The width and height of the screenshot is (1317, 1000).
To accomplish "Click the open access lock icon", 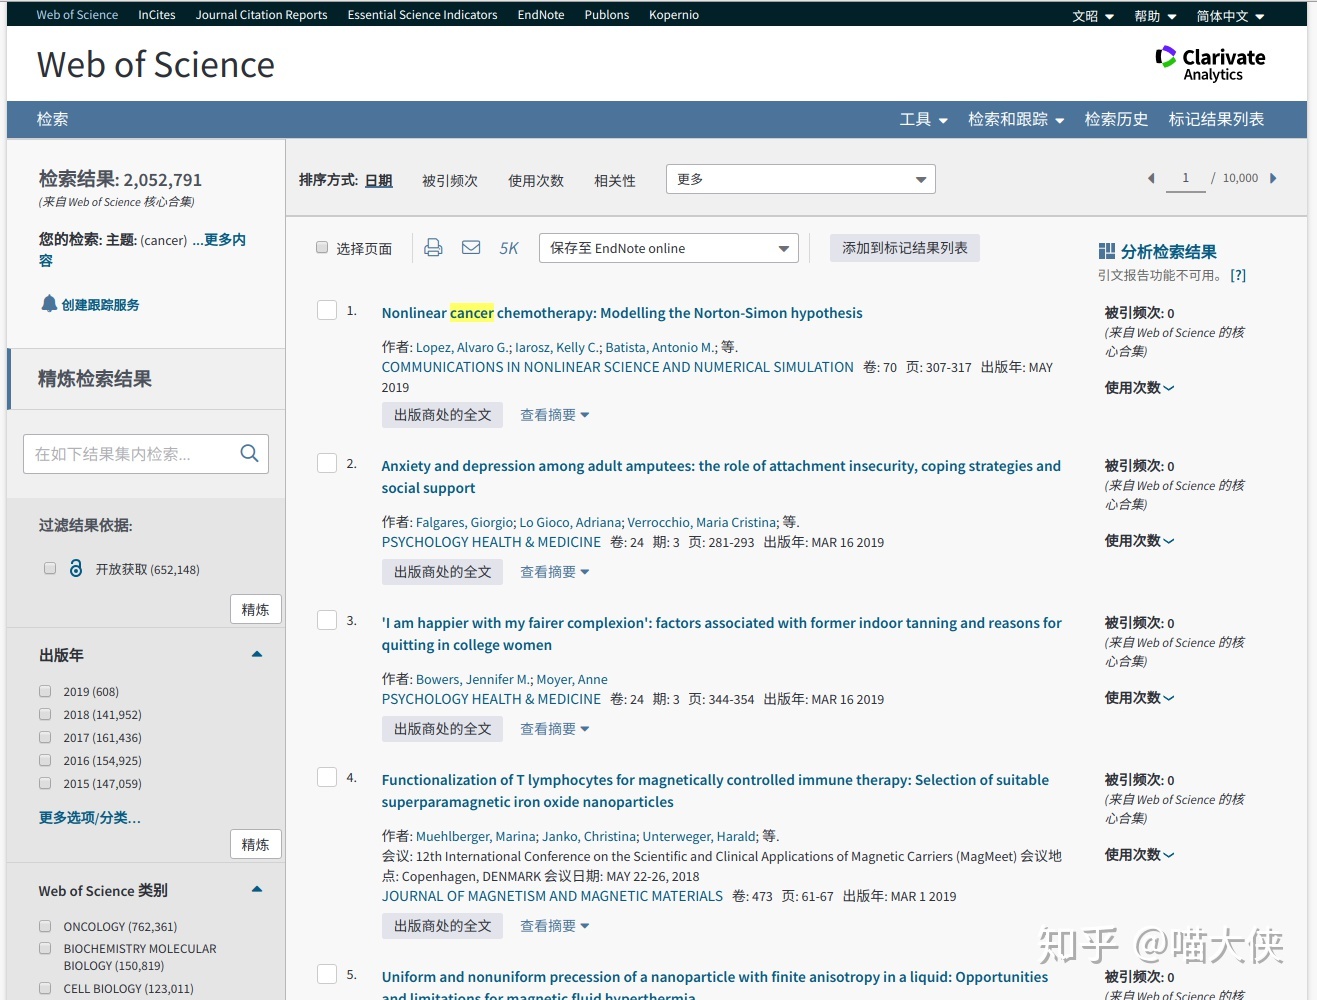I will pyautogui.click(x=76, y=568).
